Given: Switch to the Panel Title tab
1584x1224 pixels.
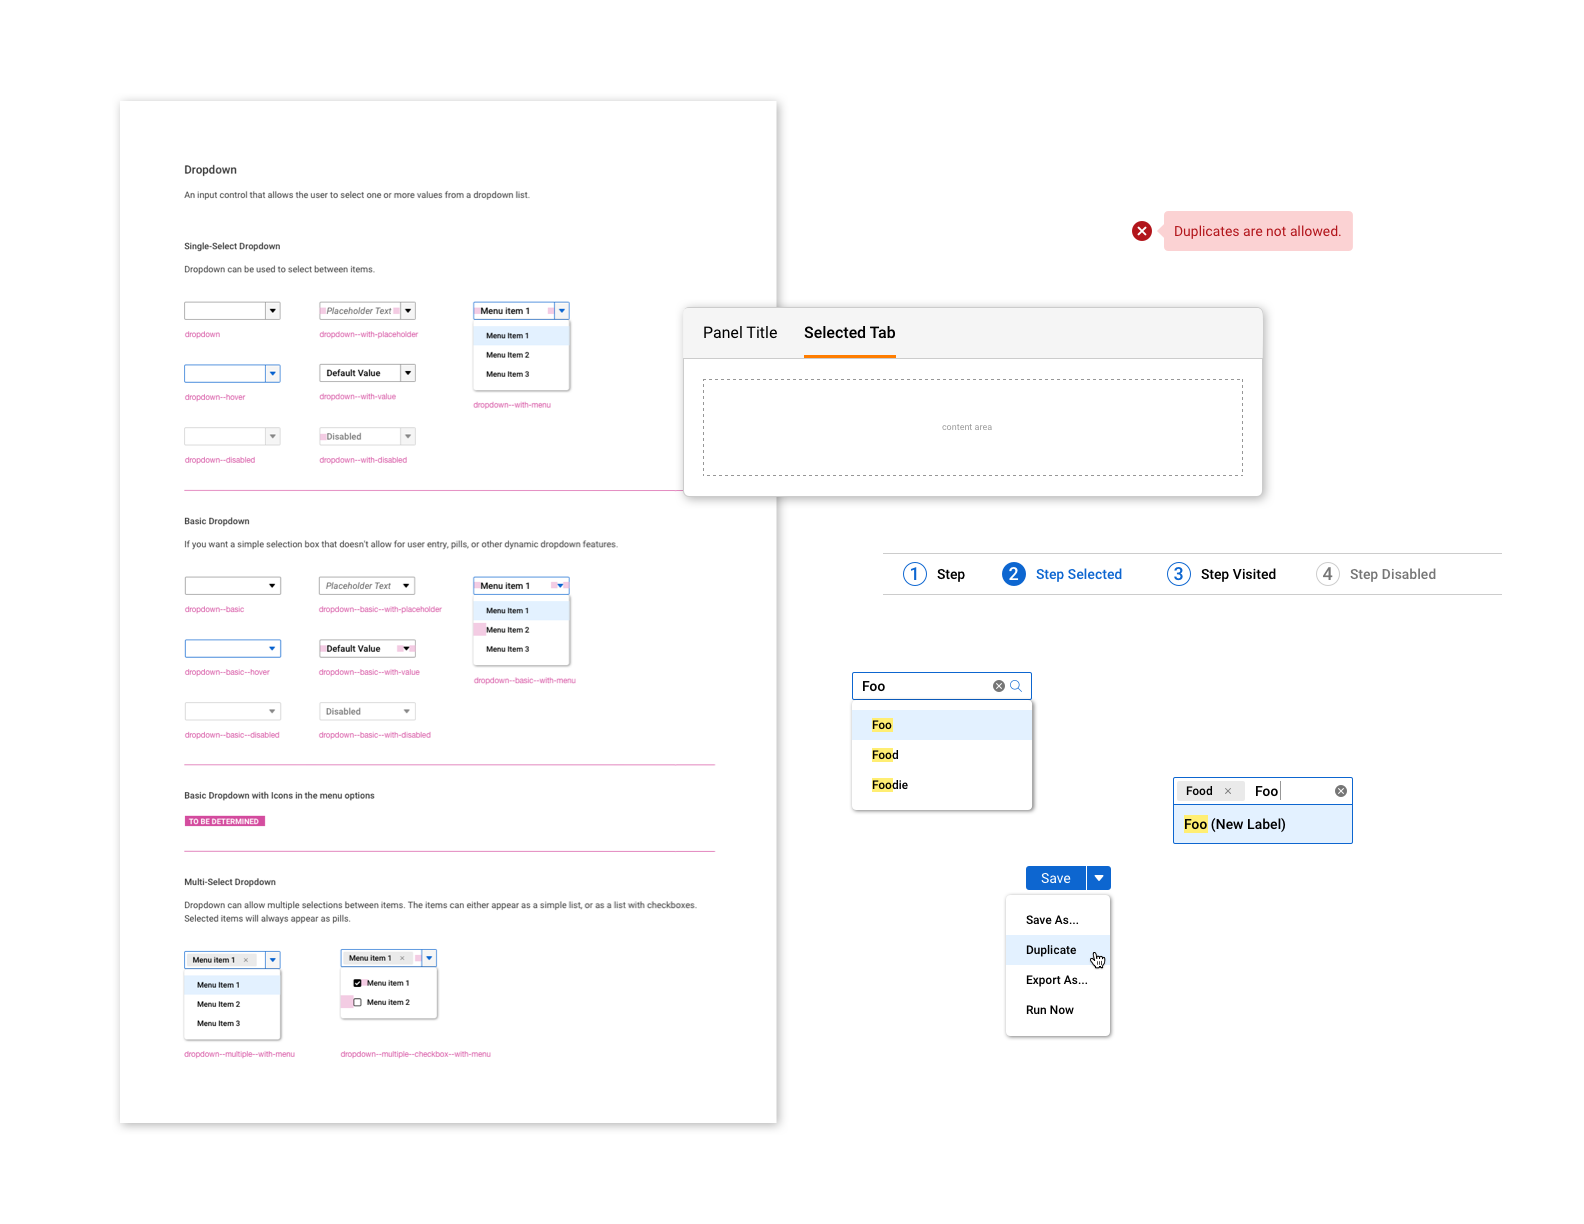Looking at the screenshot, I should click(x=740, y=333).
